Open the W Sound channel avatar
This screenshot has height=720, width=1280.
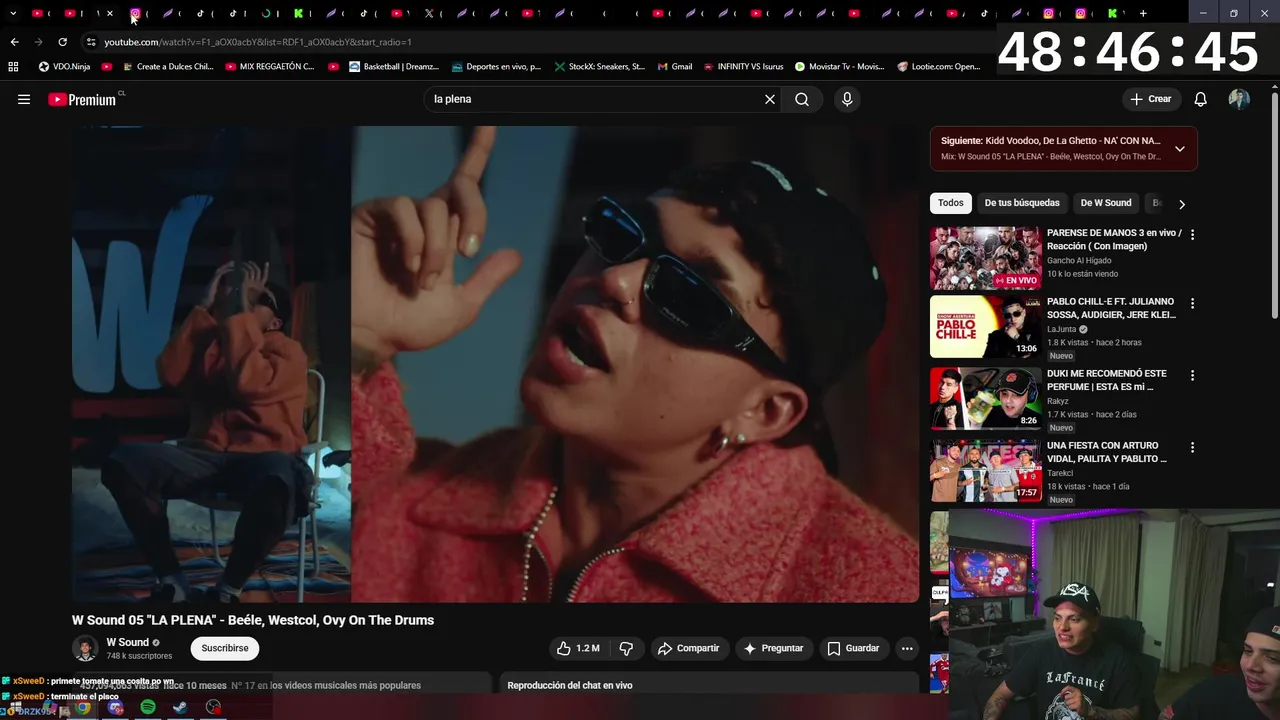85,648
